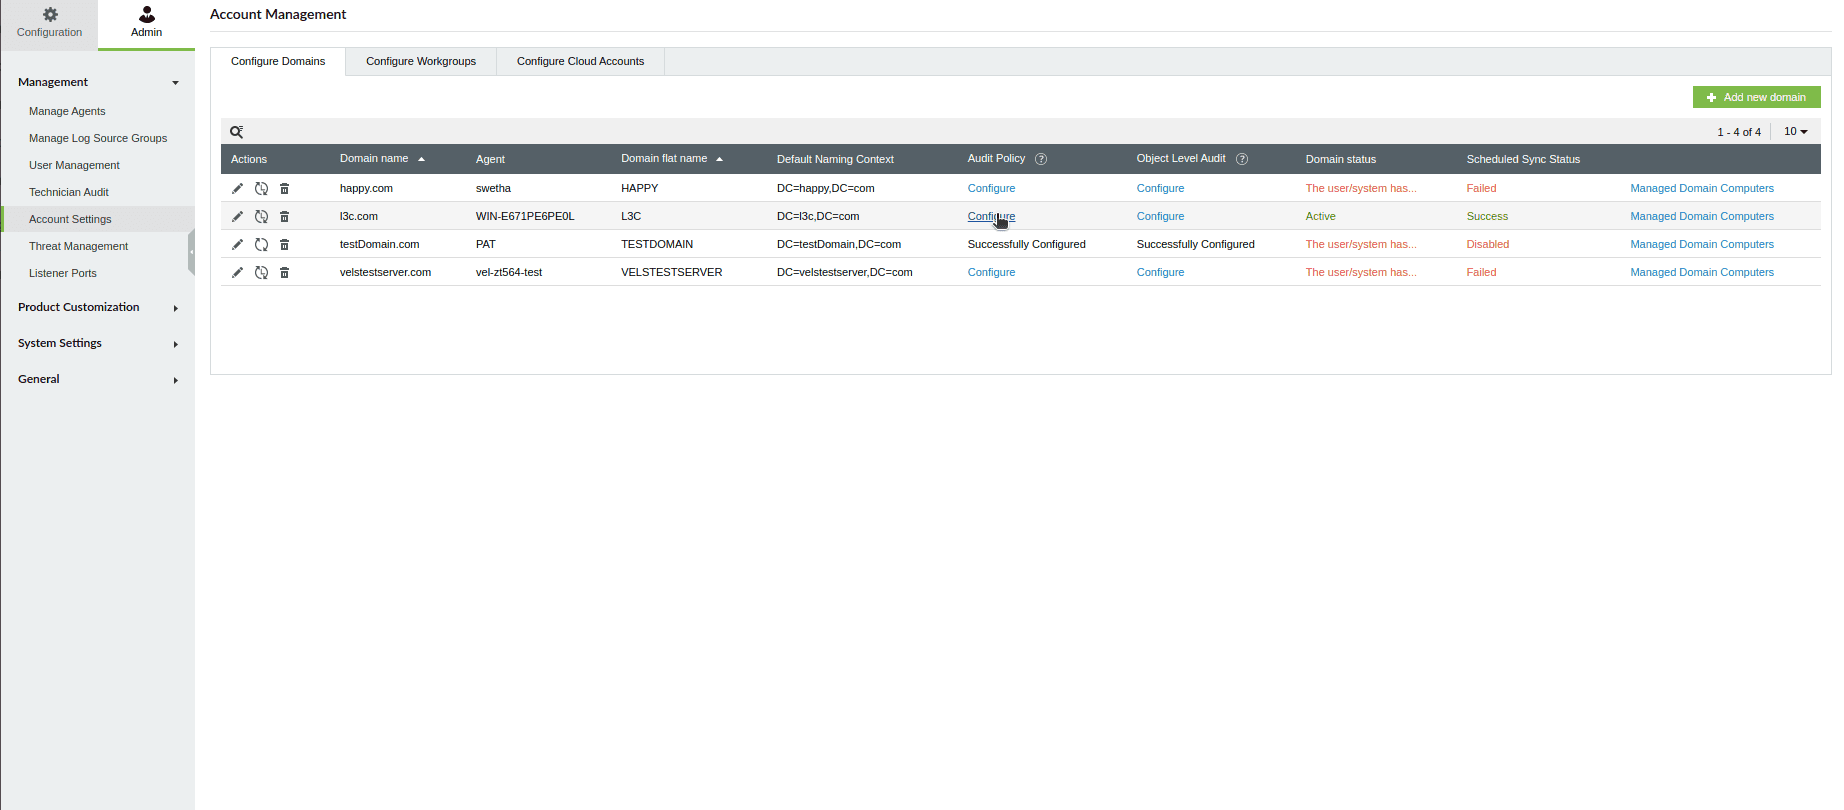Screen dimensions: 1844x810
Task: Edit the testDomain.com pencil icon
Action: pyautogui.click(x=237, y=244)
